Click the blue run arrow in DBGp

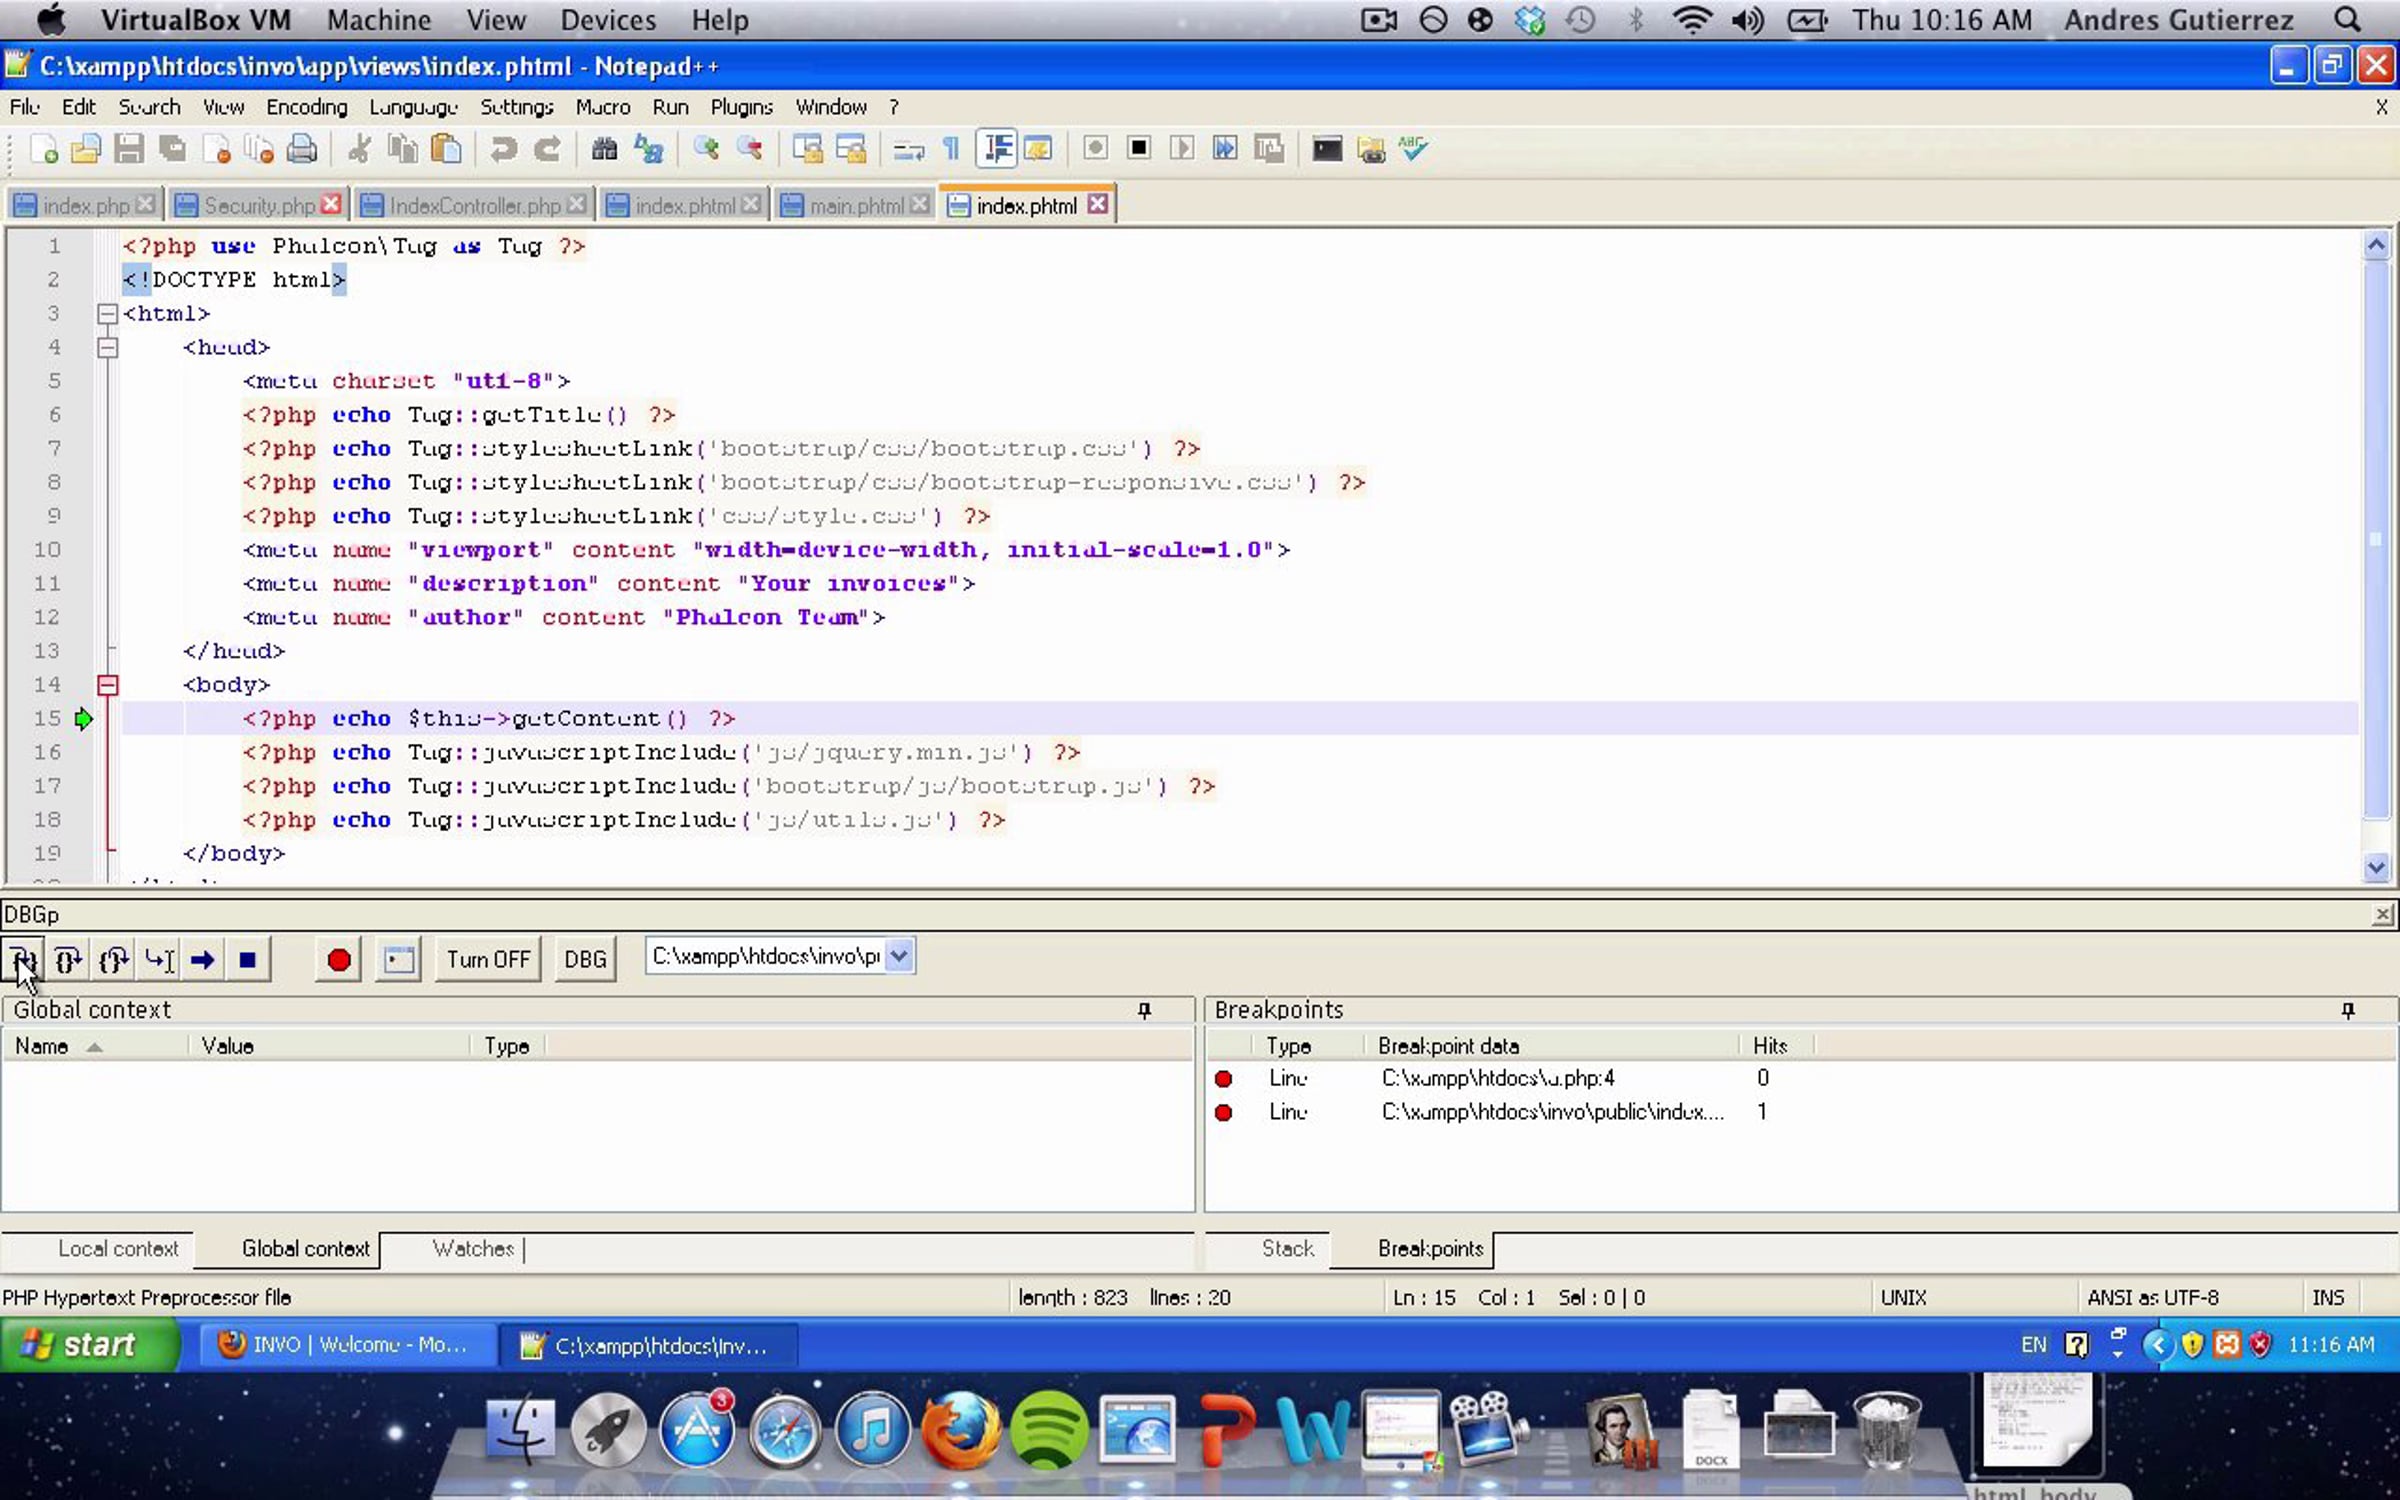coord(203,960)
